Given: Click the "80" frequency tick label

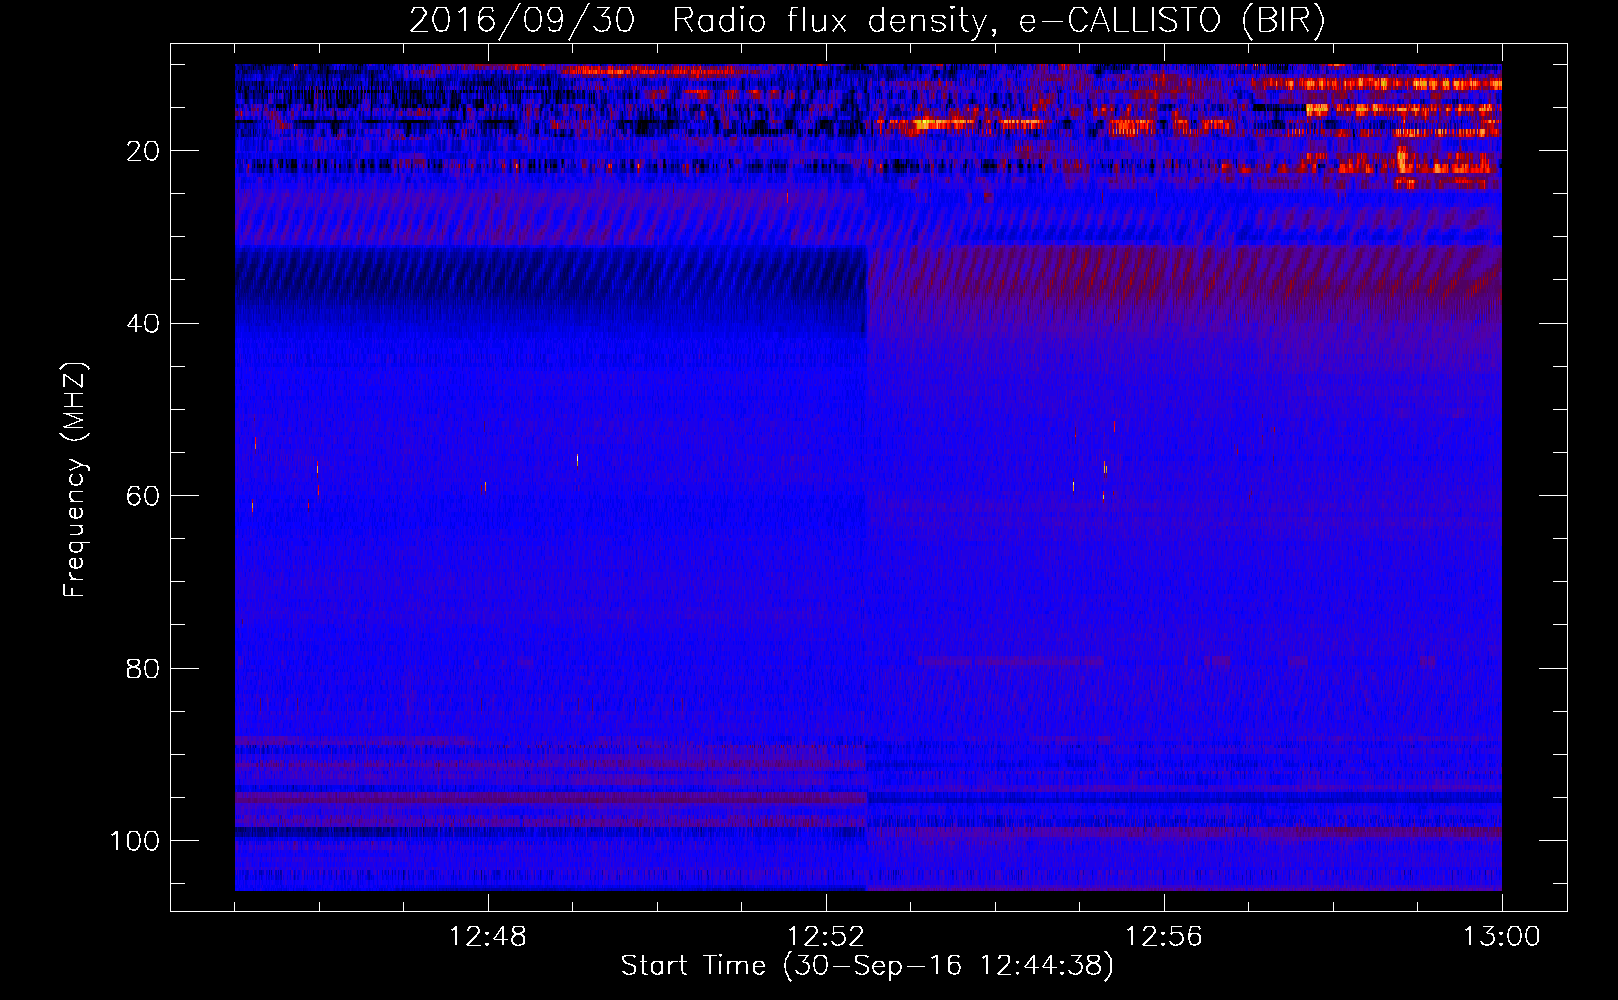Looking at the screenshot, I should (x=143, y=668).
